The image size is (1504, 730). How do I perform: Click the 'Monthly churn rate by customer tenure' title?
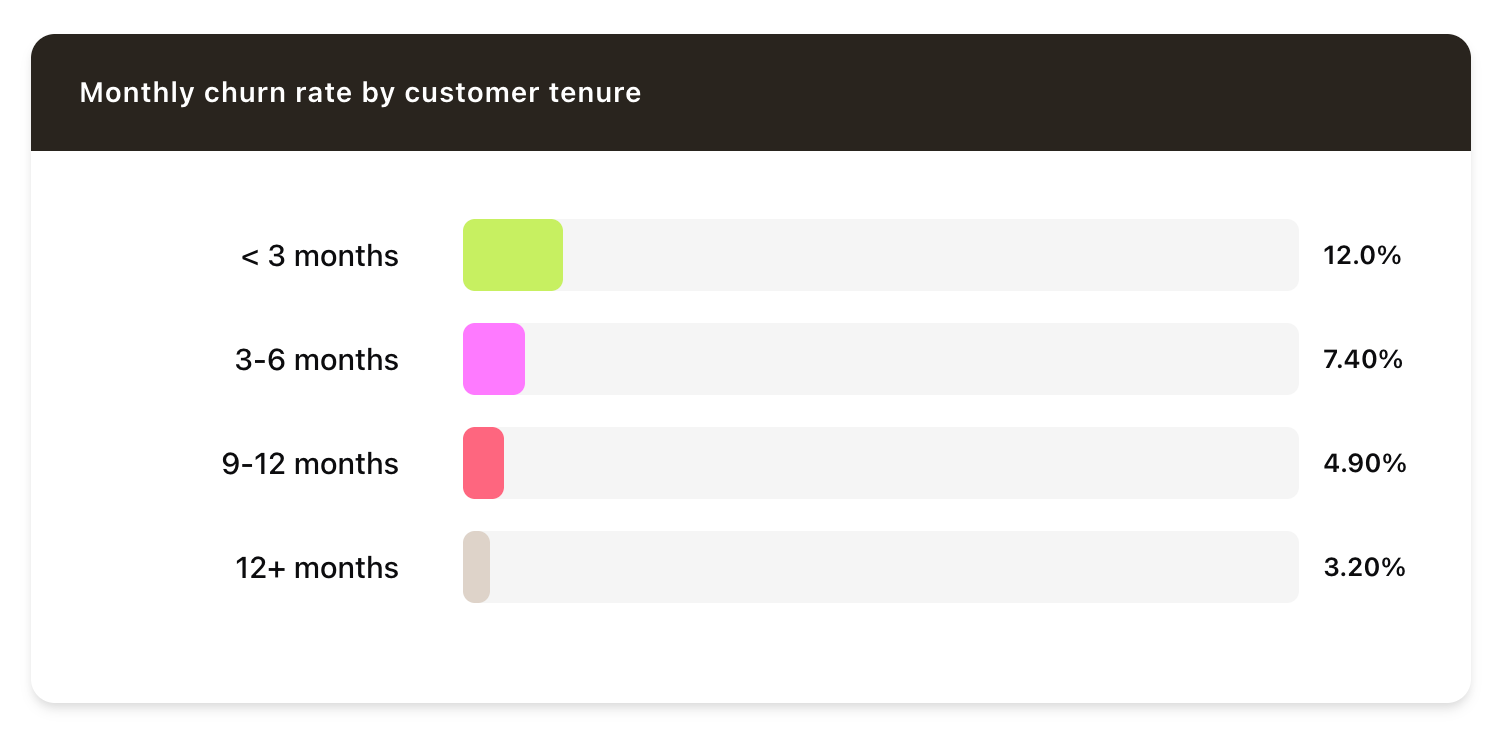360,93
